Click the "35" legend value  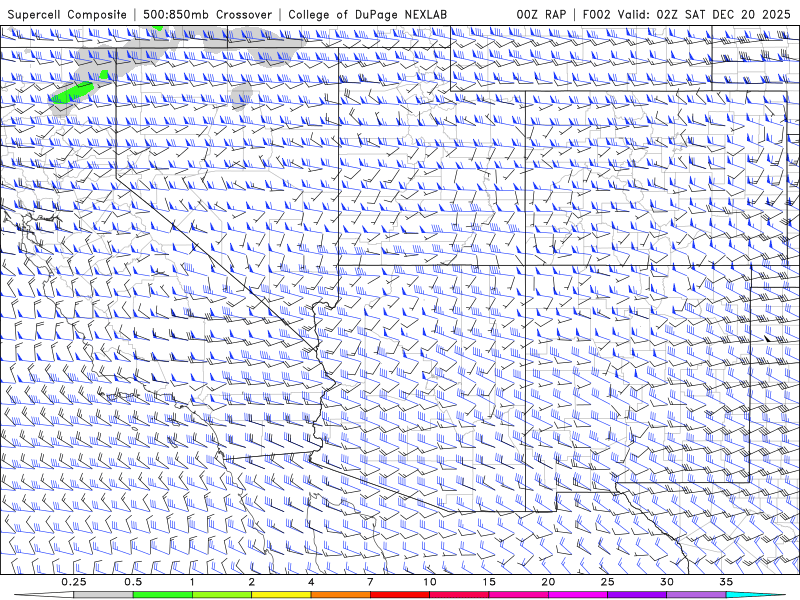[x=726, y=582]
